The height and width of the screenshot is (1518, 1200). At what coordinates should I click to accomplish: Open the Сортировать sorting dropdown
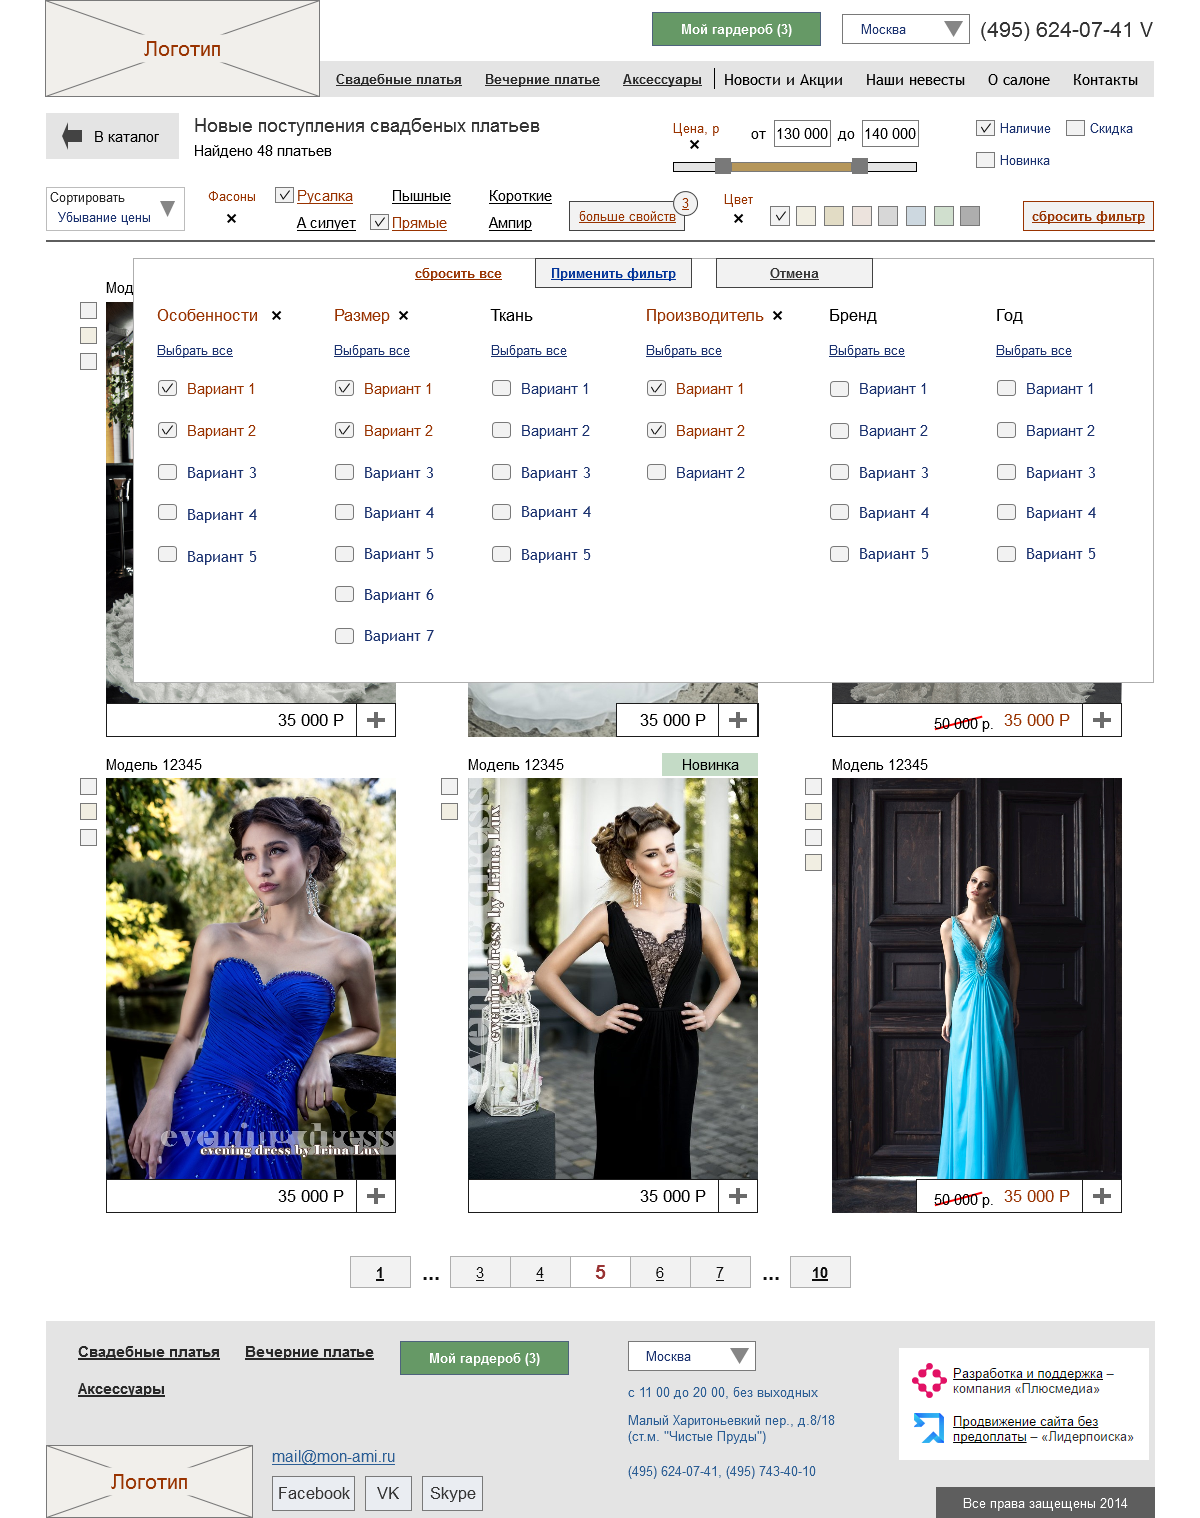click(115, 208)
